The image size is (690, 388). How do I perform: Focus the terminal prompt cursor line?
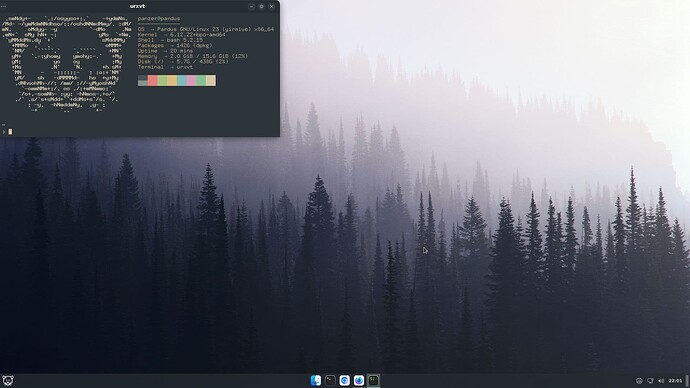[x=139, y=132]
